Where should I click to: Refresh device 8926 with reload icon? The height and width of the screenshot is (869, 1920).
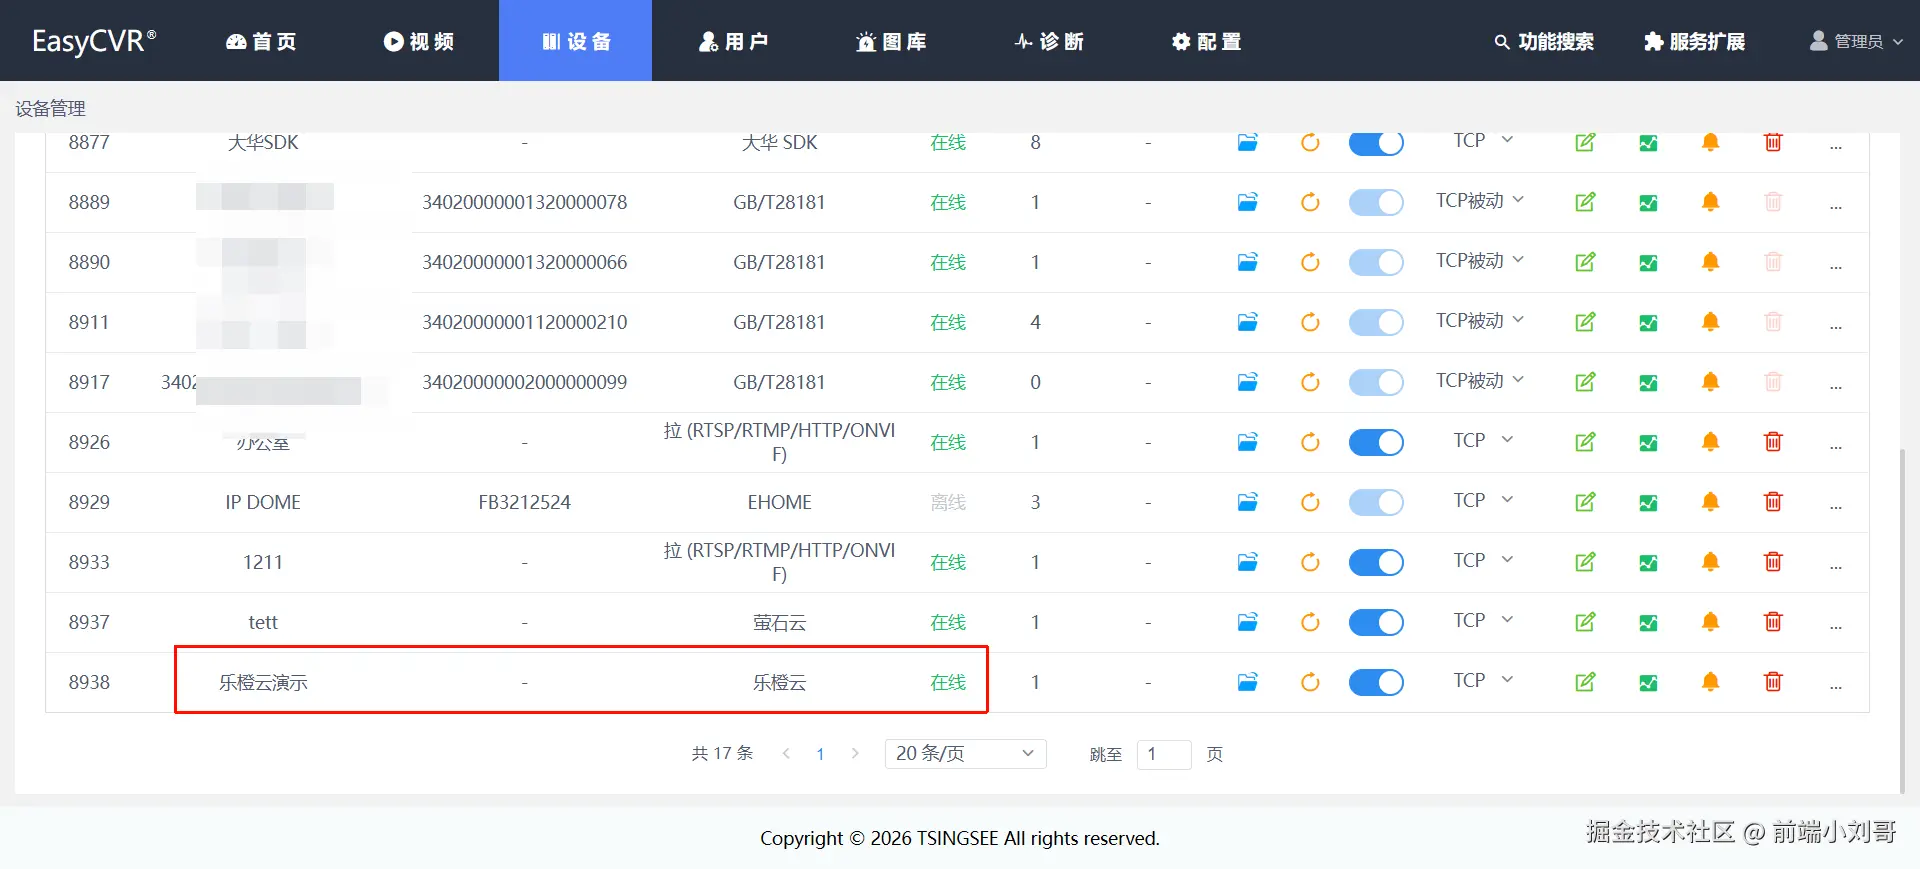(1310, 442)
